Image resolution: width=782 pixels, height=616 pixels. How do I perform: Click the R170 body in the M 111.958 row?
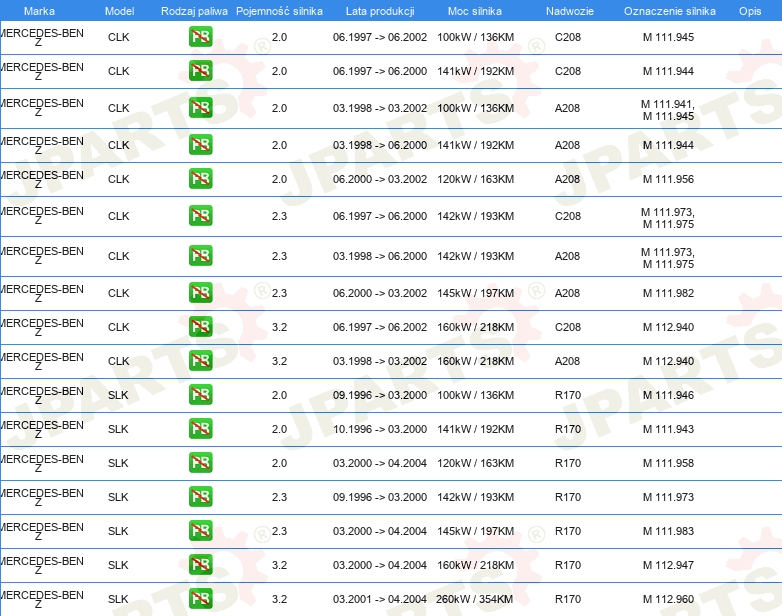tap(568, 463)
